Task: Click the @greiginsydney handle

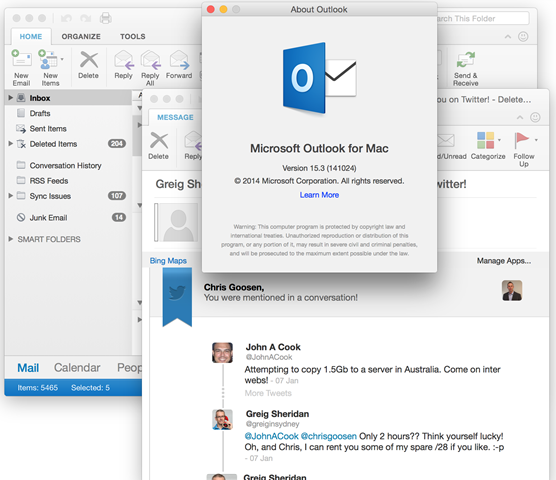Action: tap(272, 424)
